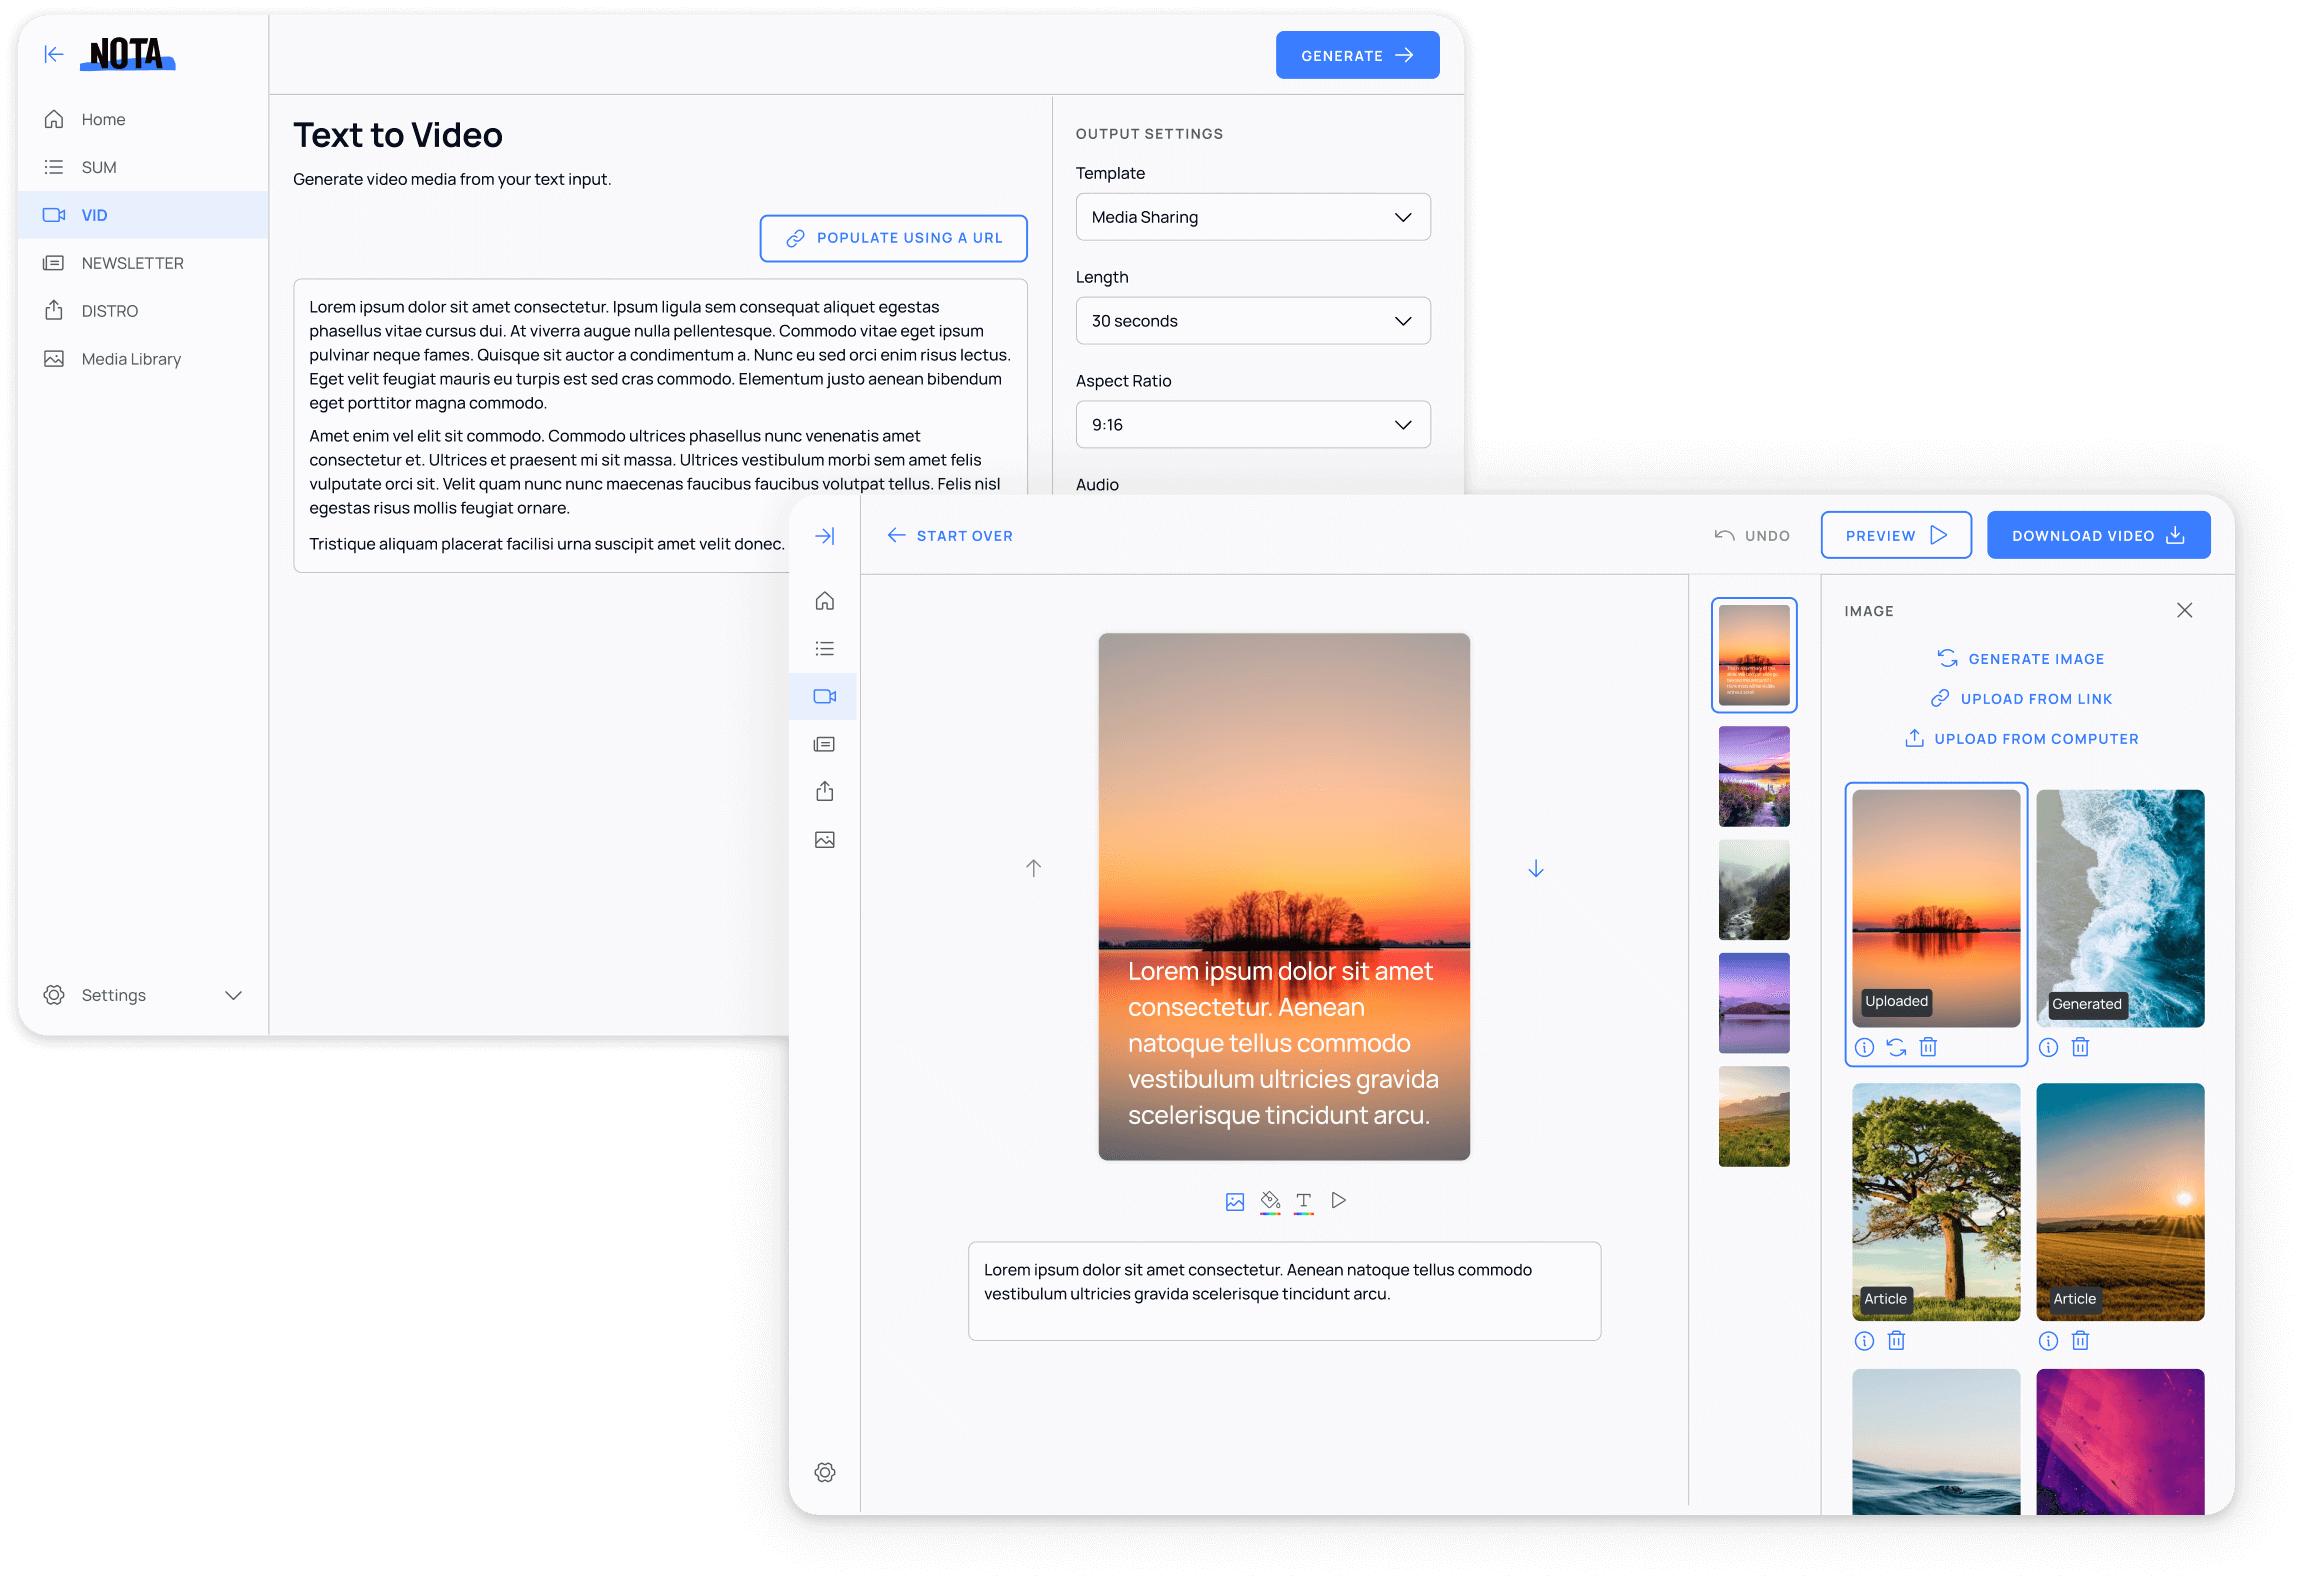Image resolution: width=2315 pixels, height=1594 pixels.
Task: Open the Length 30 seconds dropdown
Action: pyautogui.click(x=1252, y=321)
